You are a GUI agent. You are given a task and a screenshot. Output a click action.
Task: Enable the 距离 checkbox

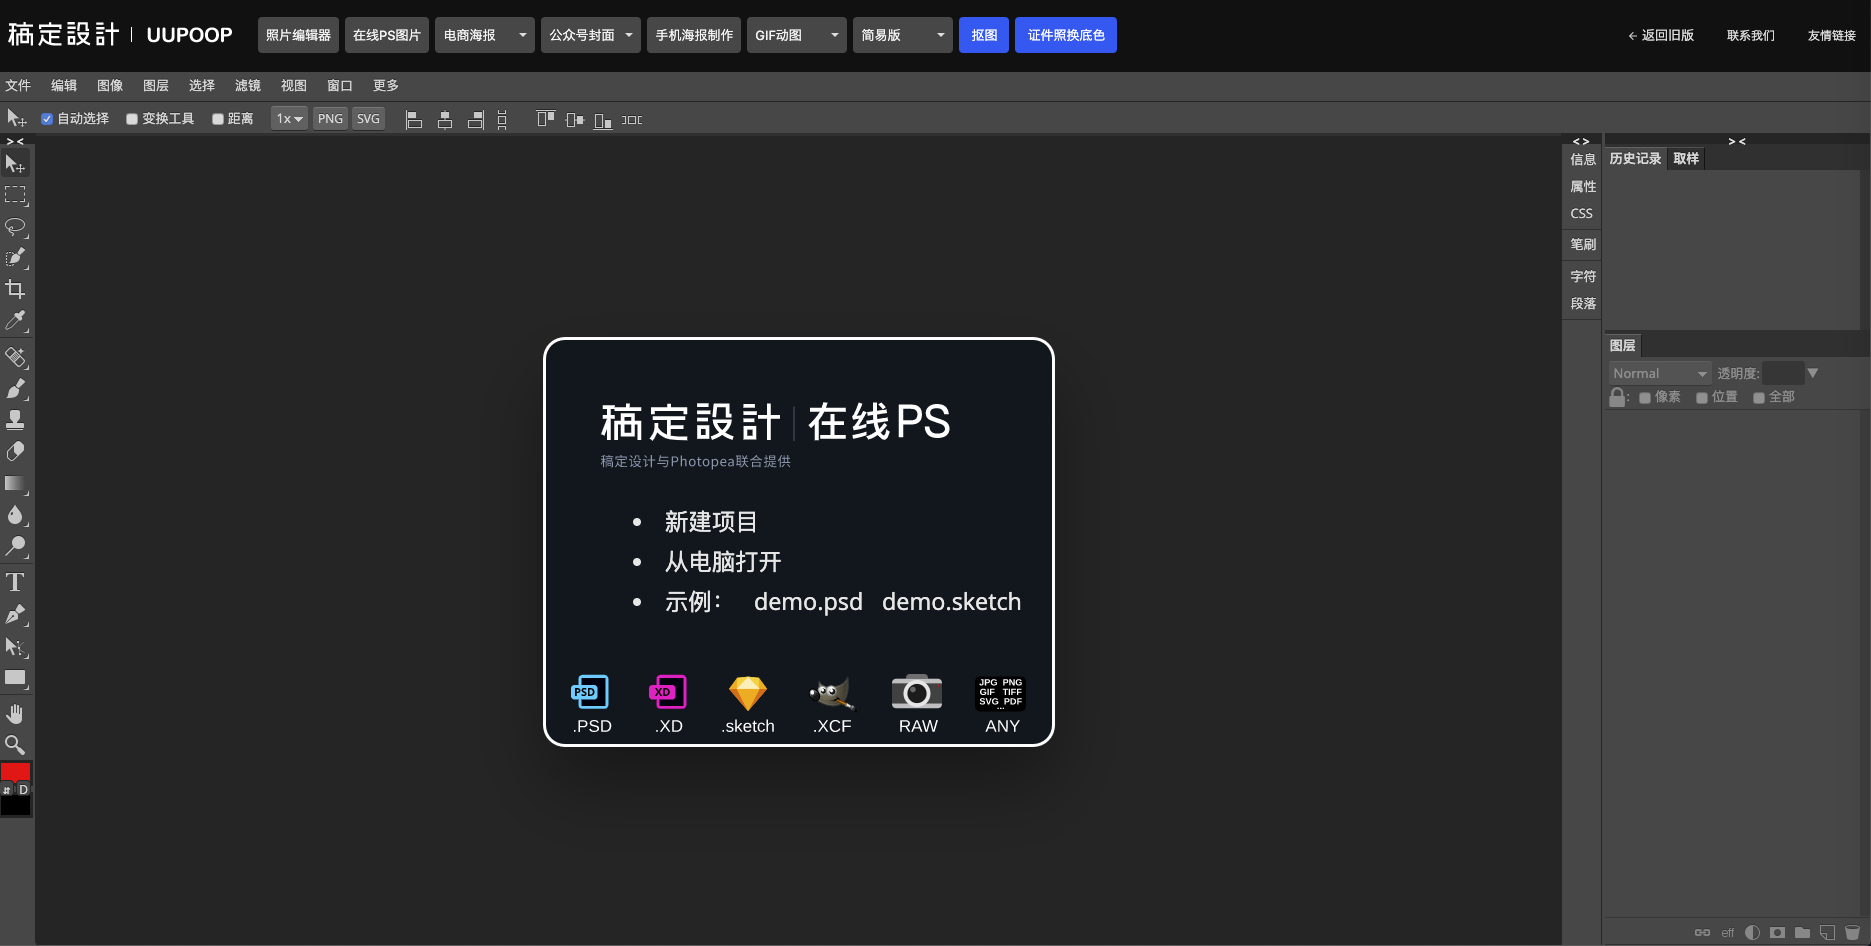[218, 119]
